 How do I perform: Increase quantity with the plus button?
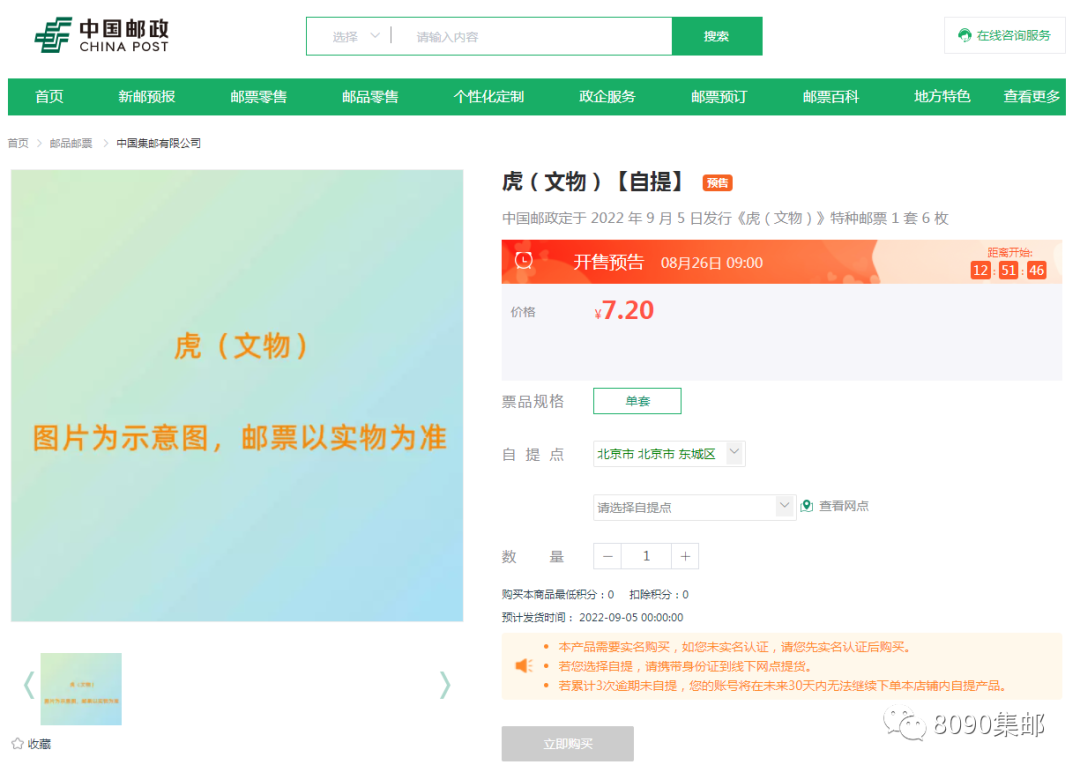(x=685, y=556)
